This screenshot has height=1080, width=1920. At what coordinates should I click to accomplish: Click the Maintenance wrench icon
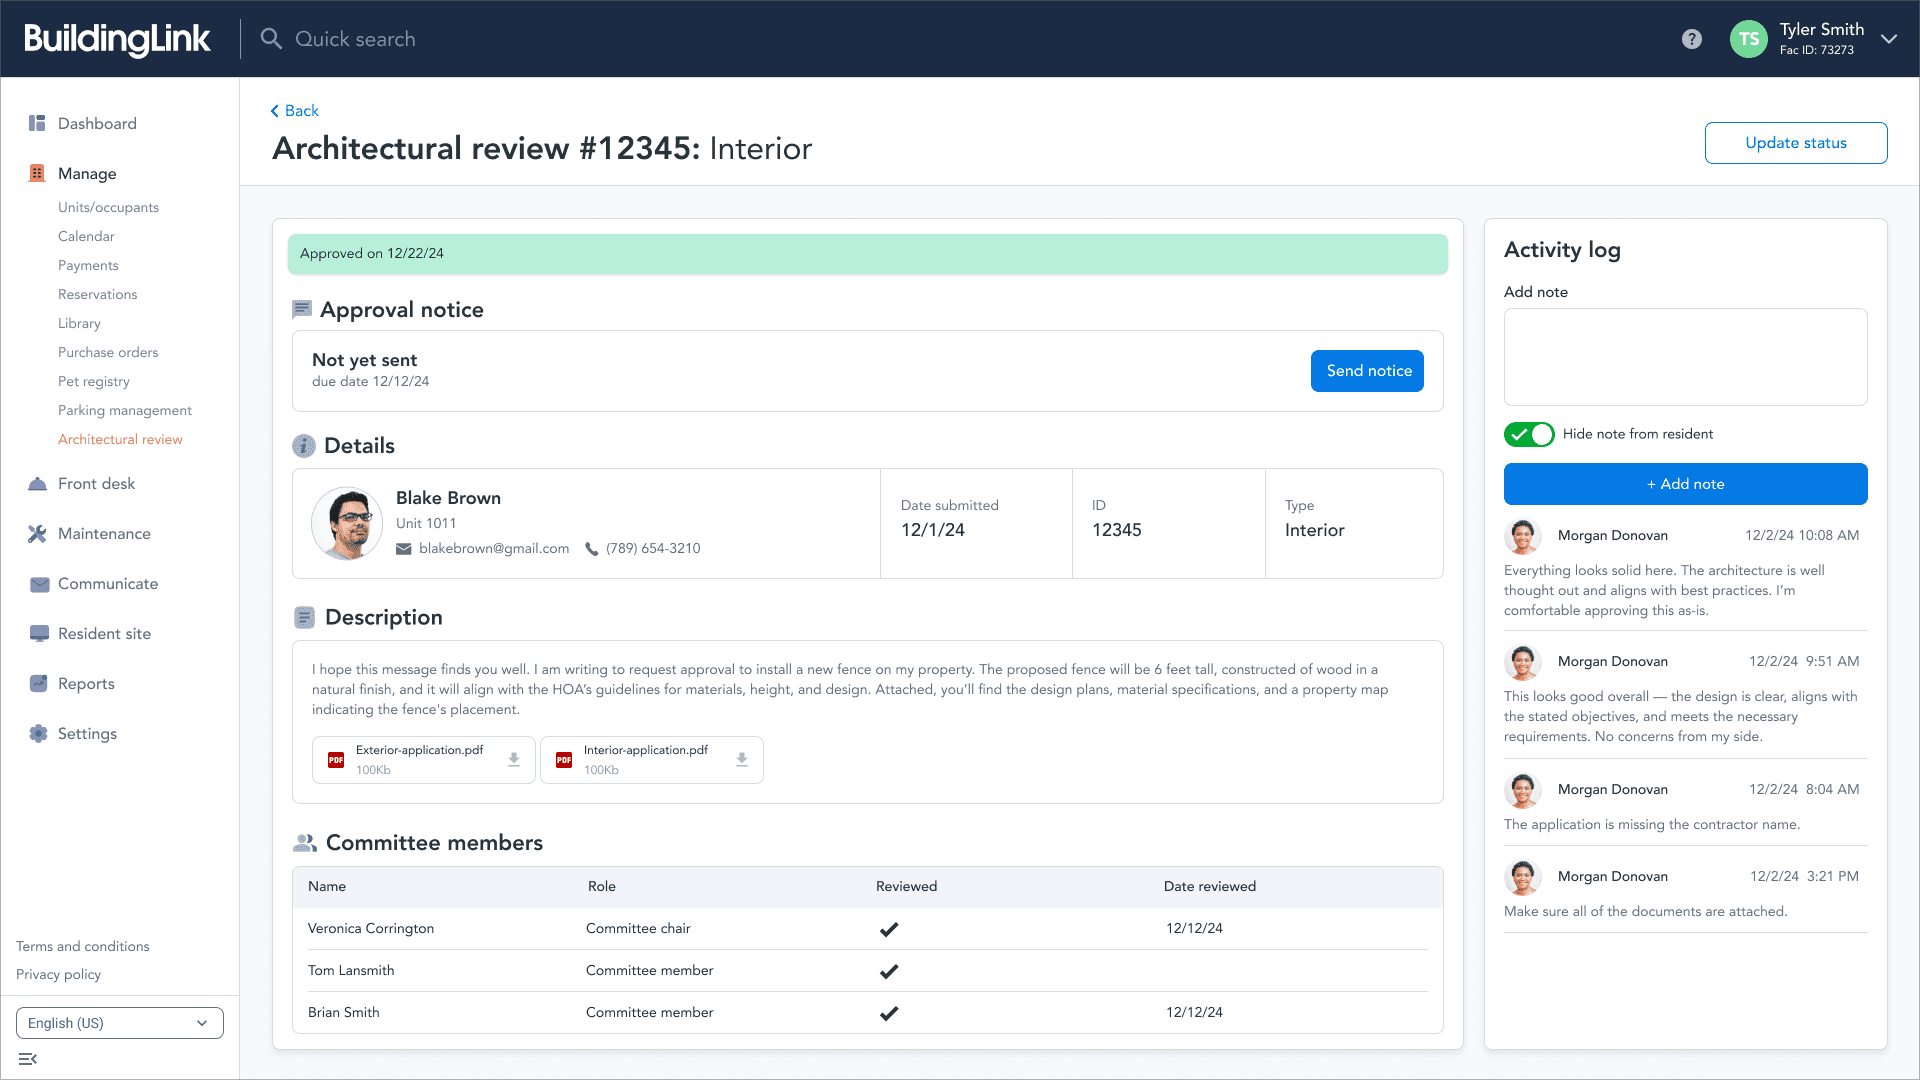(x=38, y=534)
